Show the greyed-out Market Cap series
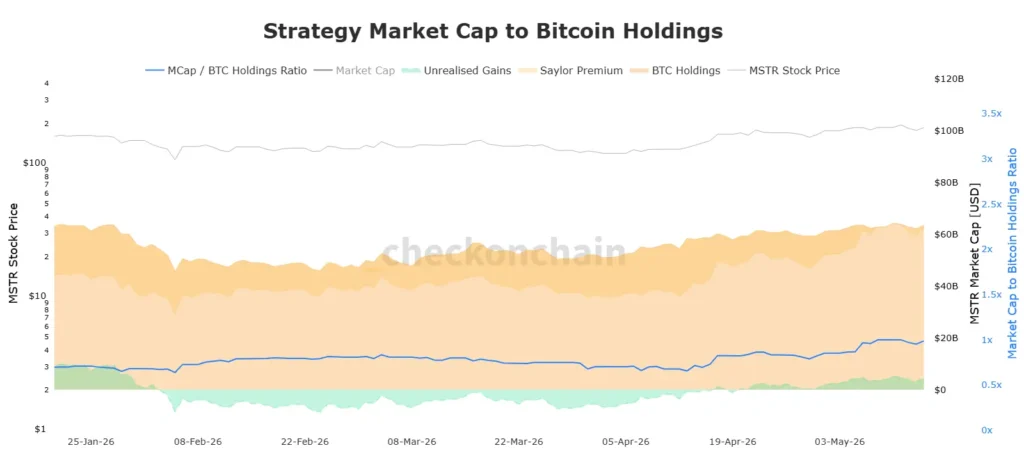 pyautogui.click(x=355, y=71)
